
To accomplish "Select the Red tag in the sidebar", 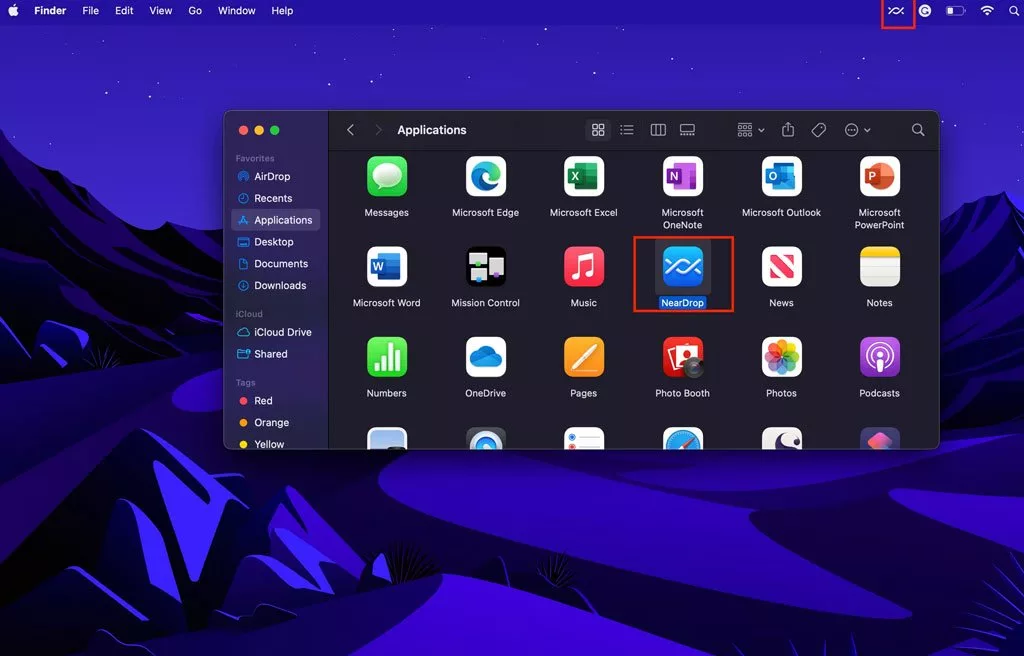I will 263,400.
